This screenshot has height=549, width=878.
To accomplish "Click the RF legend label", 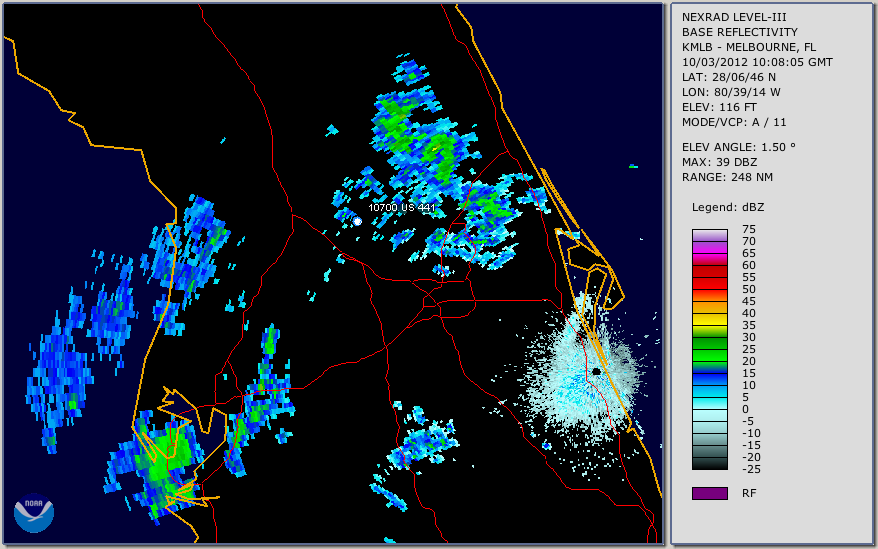I will tap(749, 493).
